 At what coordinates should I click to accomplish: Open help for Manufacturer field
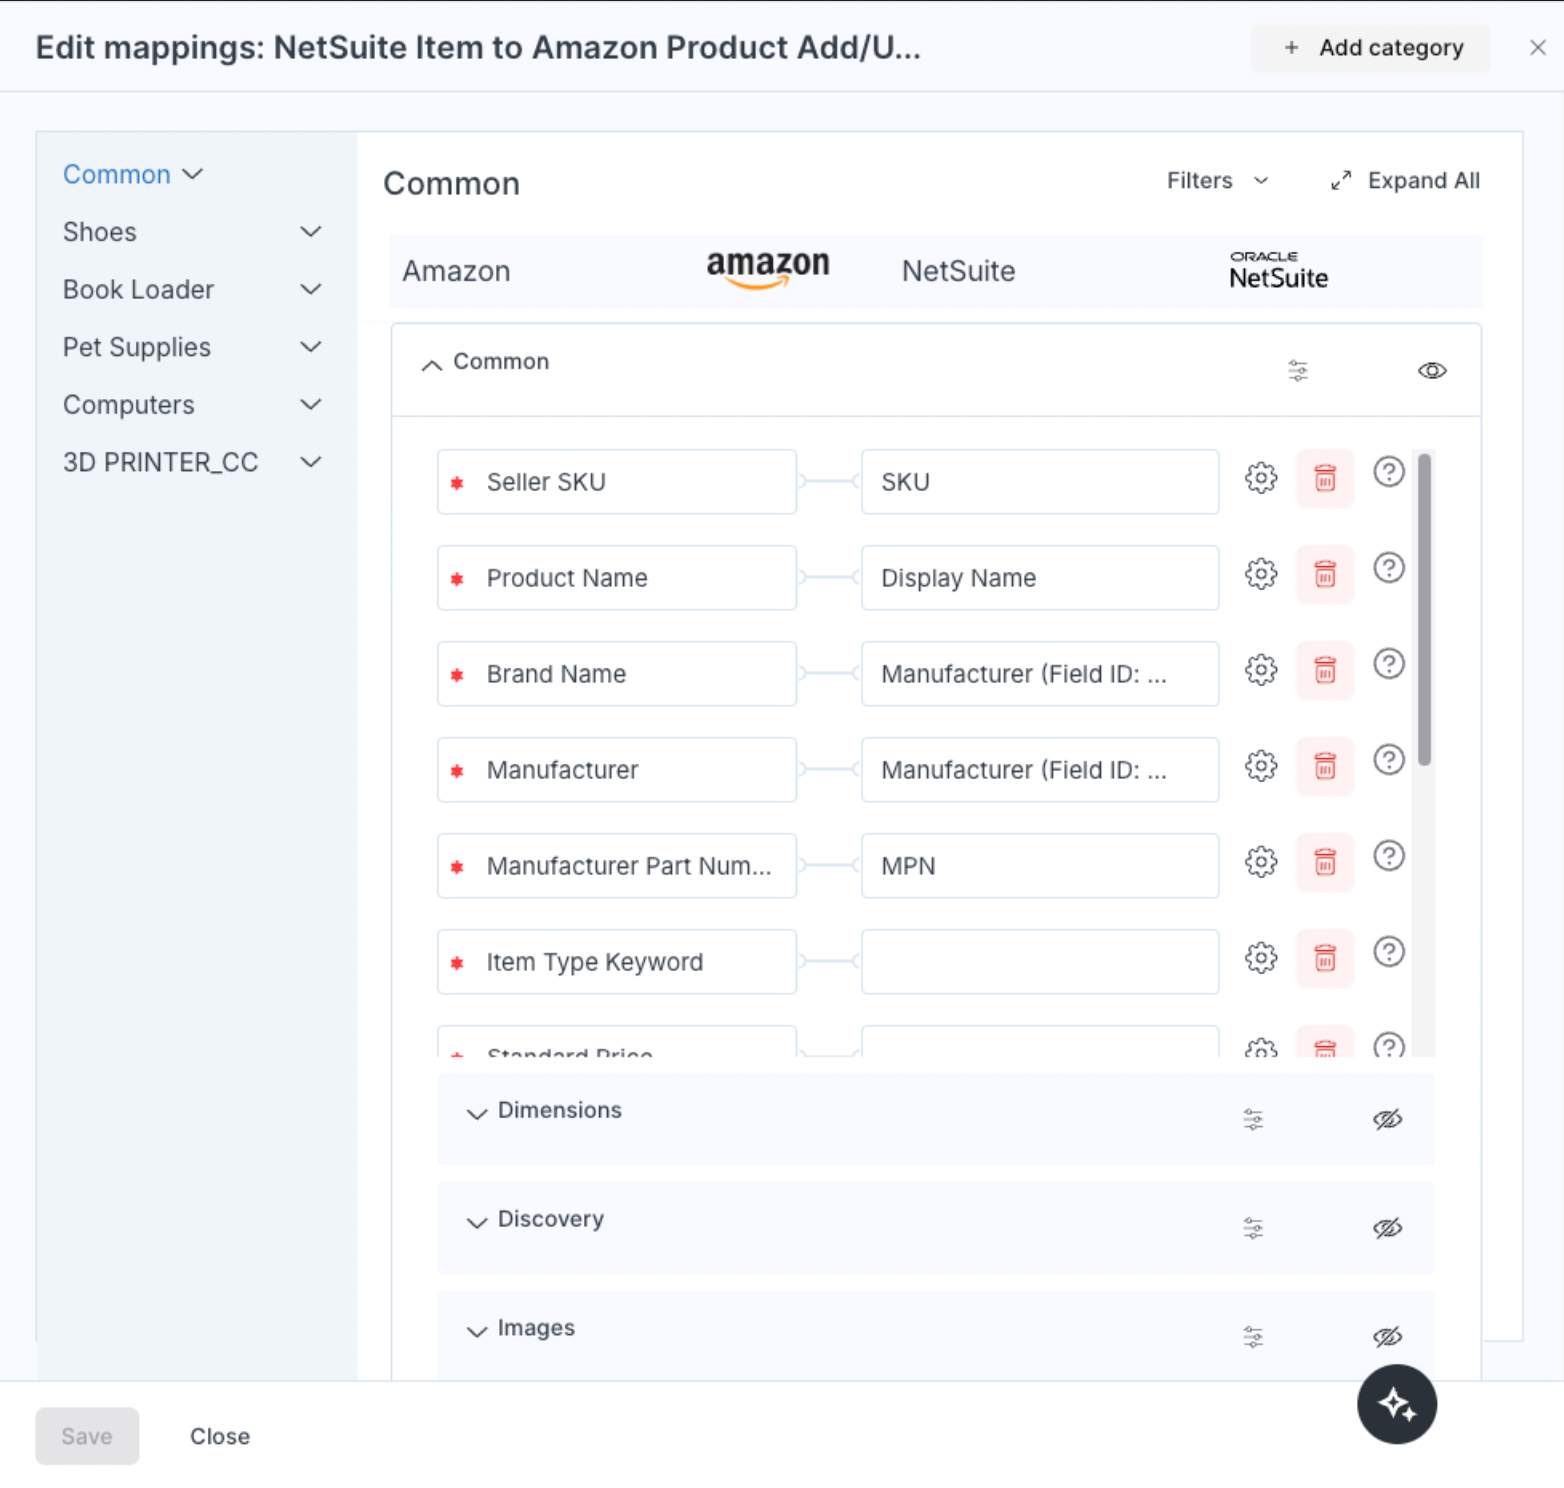click(1389, 760)
